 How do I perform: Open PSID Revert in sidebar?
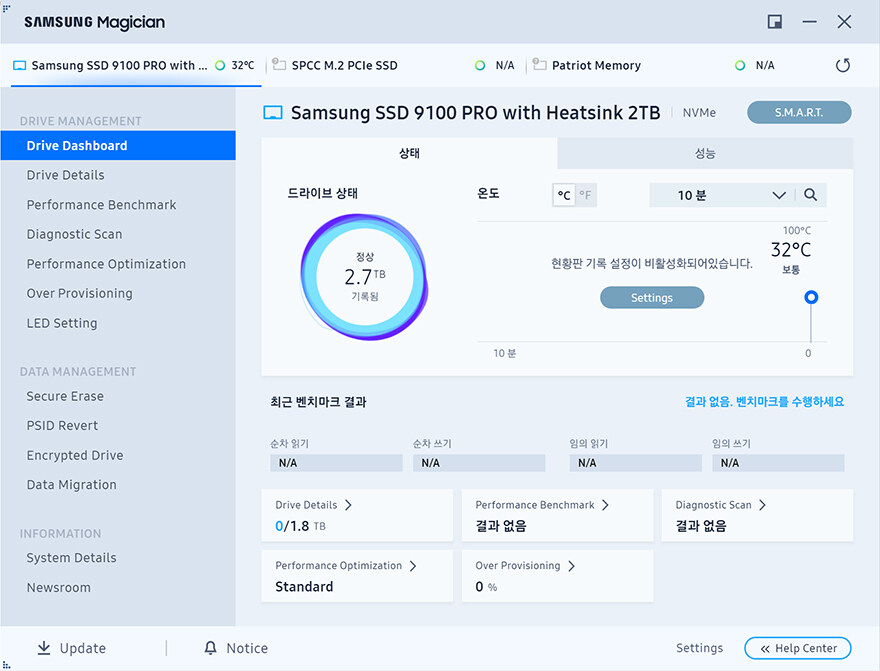coord(118,426)
